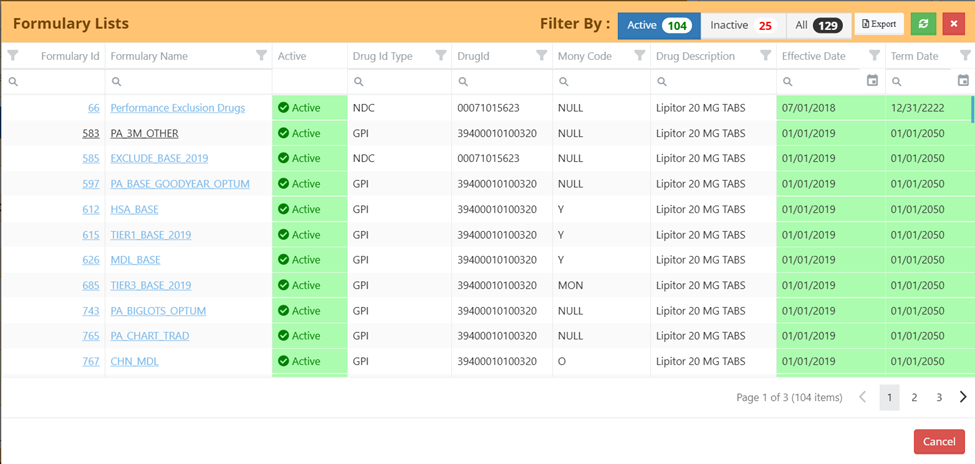Show All formulary lists filter

(x=817, y=25)
